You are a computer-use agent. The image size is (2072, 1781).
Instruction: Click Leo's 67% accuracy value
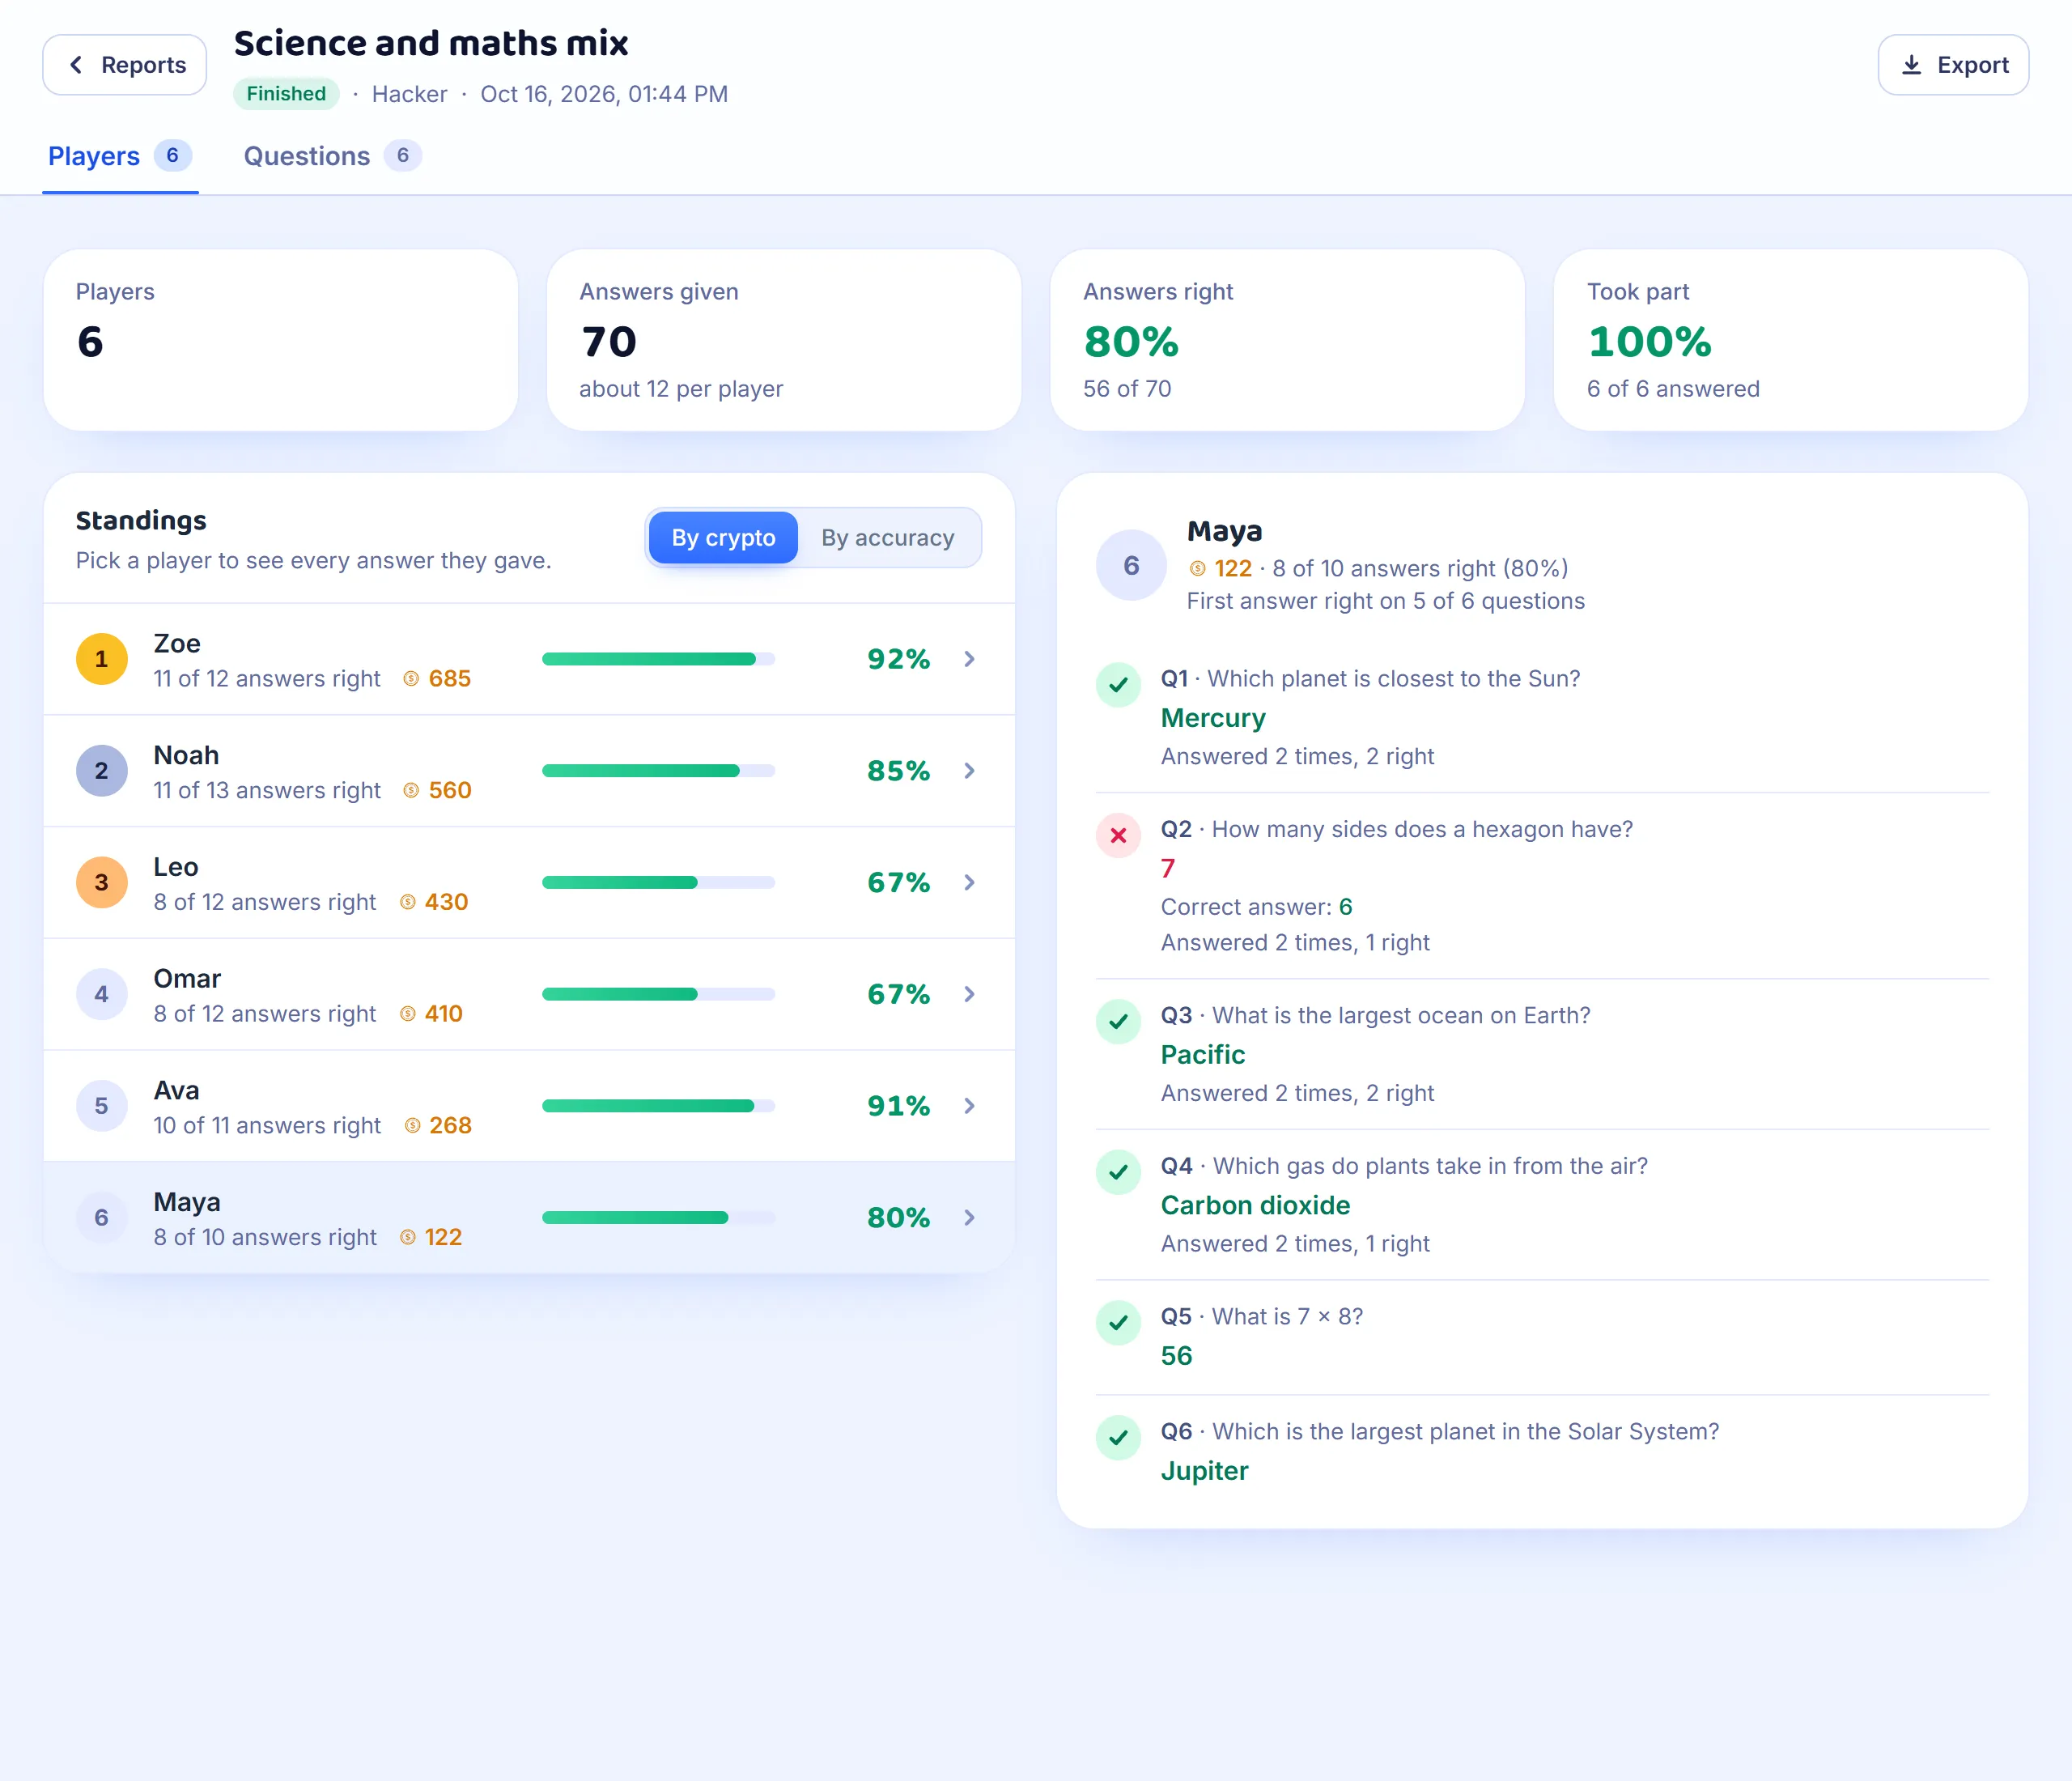coord(898,883)
